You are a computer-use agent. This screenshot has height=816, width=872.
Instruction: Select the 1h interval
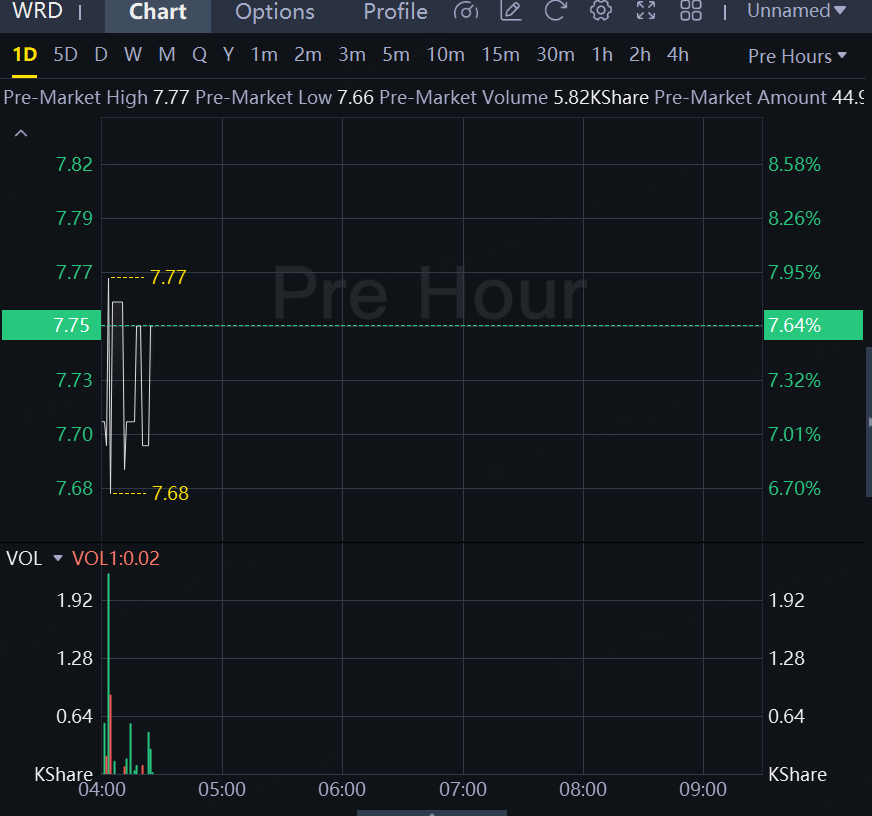click(x=602, y=55)
